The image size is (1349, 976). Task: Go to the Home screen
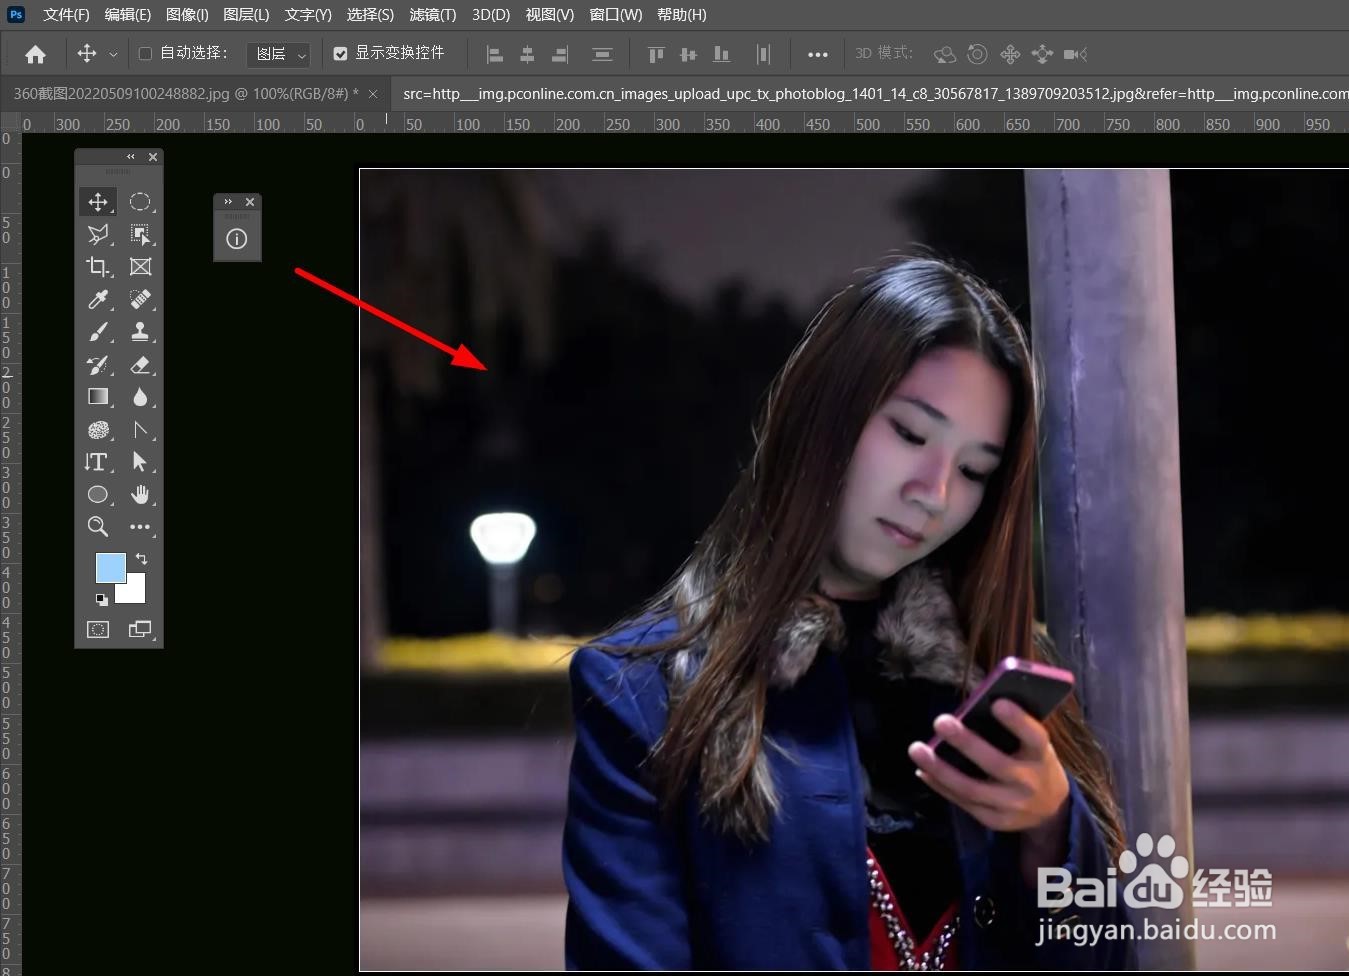(35, 54)
